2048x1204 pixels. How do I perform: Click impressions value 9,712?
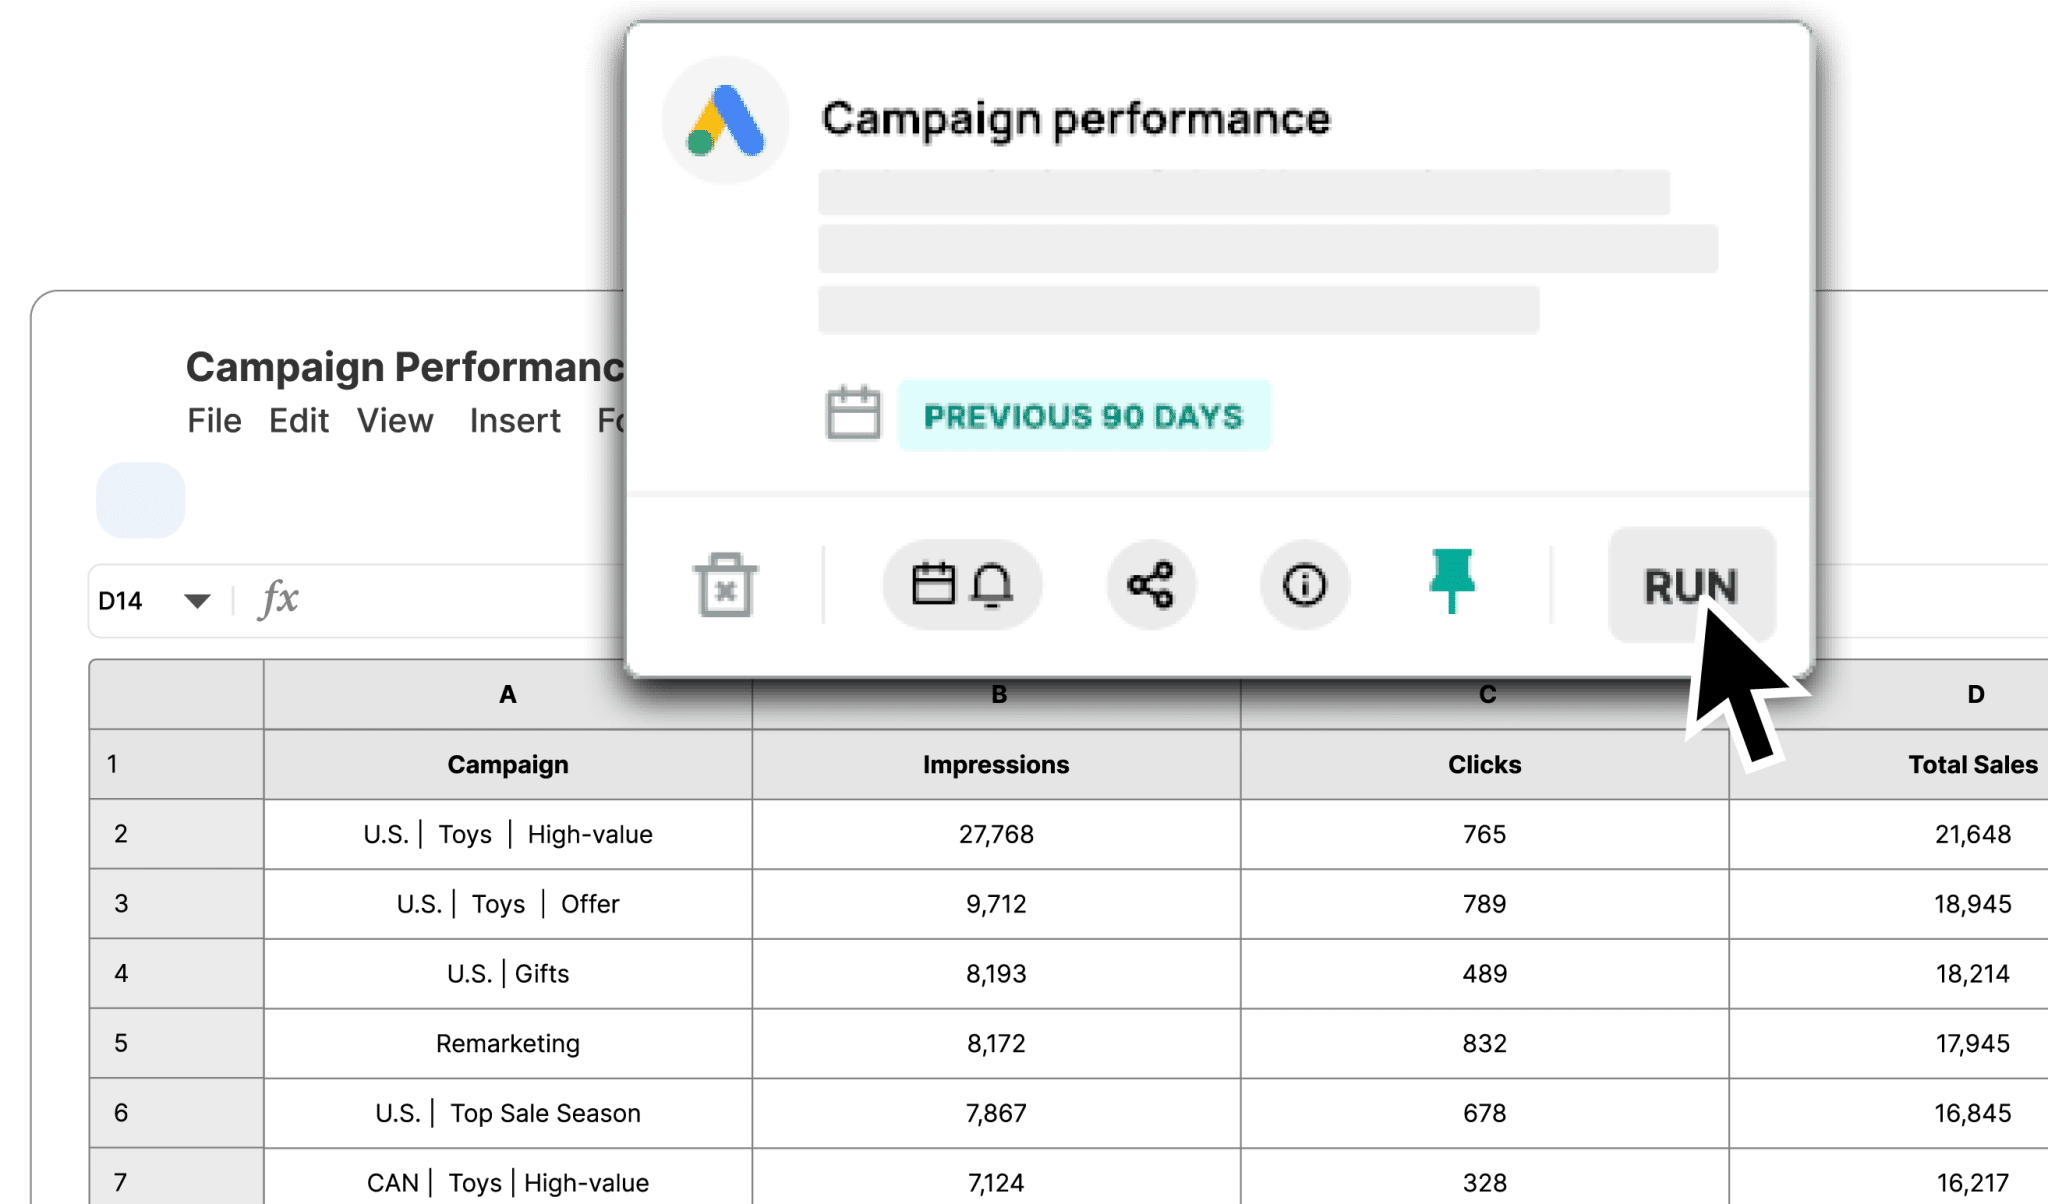997,904
